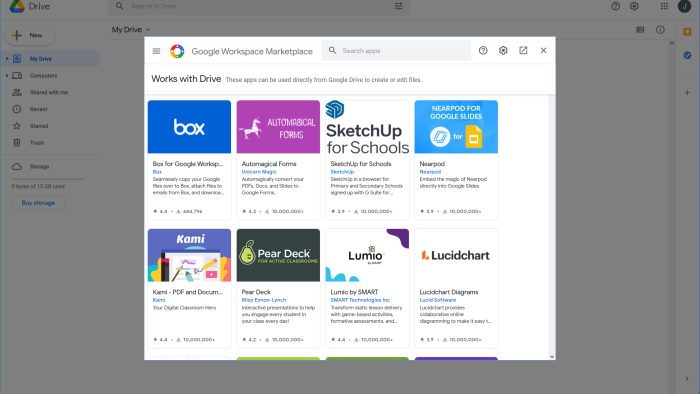Open the Google apps grid icon
Viewport: 700px width, 394px height.
[x=664, y=6]
